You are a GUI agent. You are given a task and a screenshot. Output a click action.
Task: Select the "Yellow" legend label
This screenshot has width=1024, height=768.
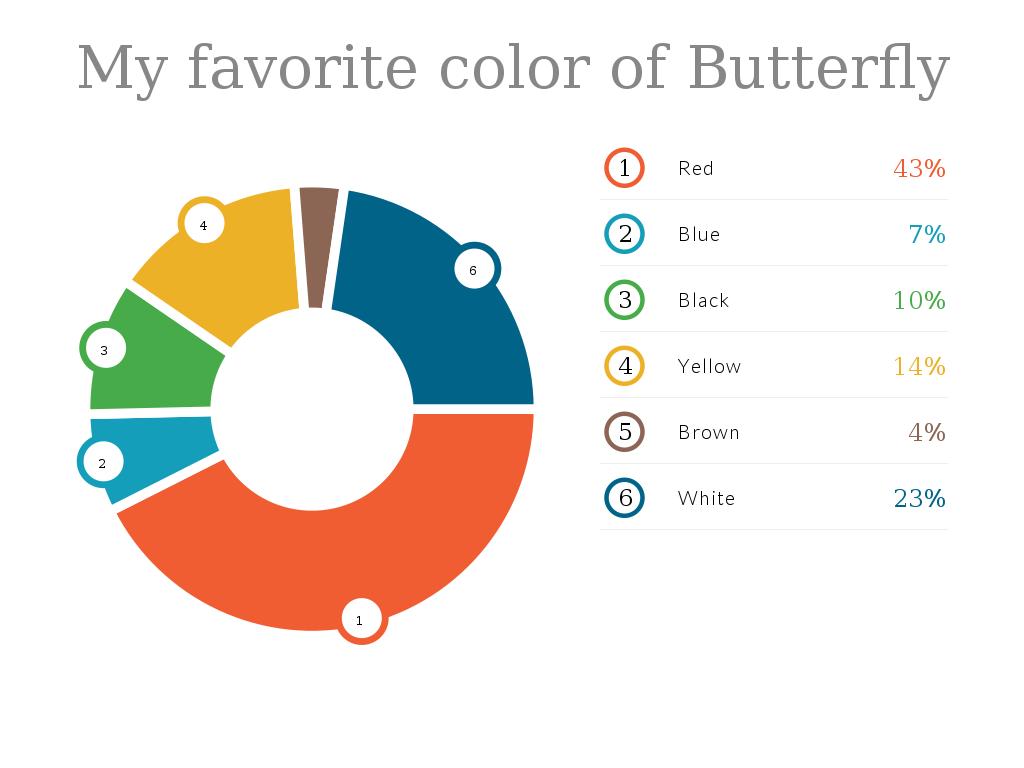(709, 366)
